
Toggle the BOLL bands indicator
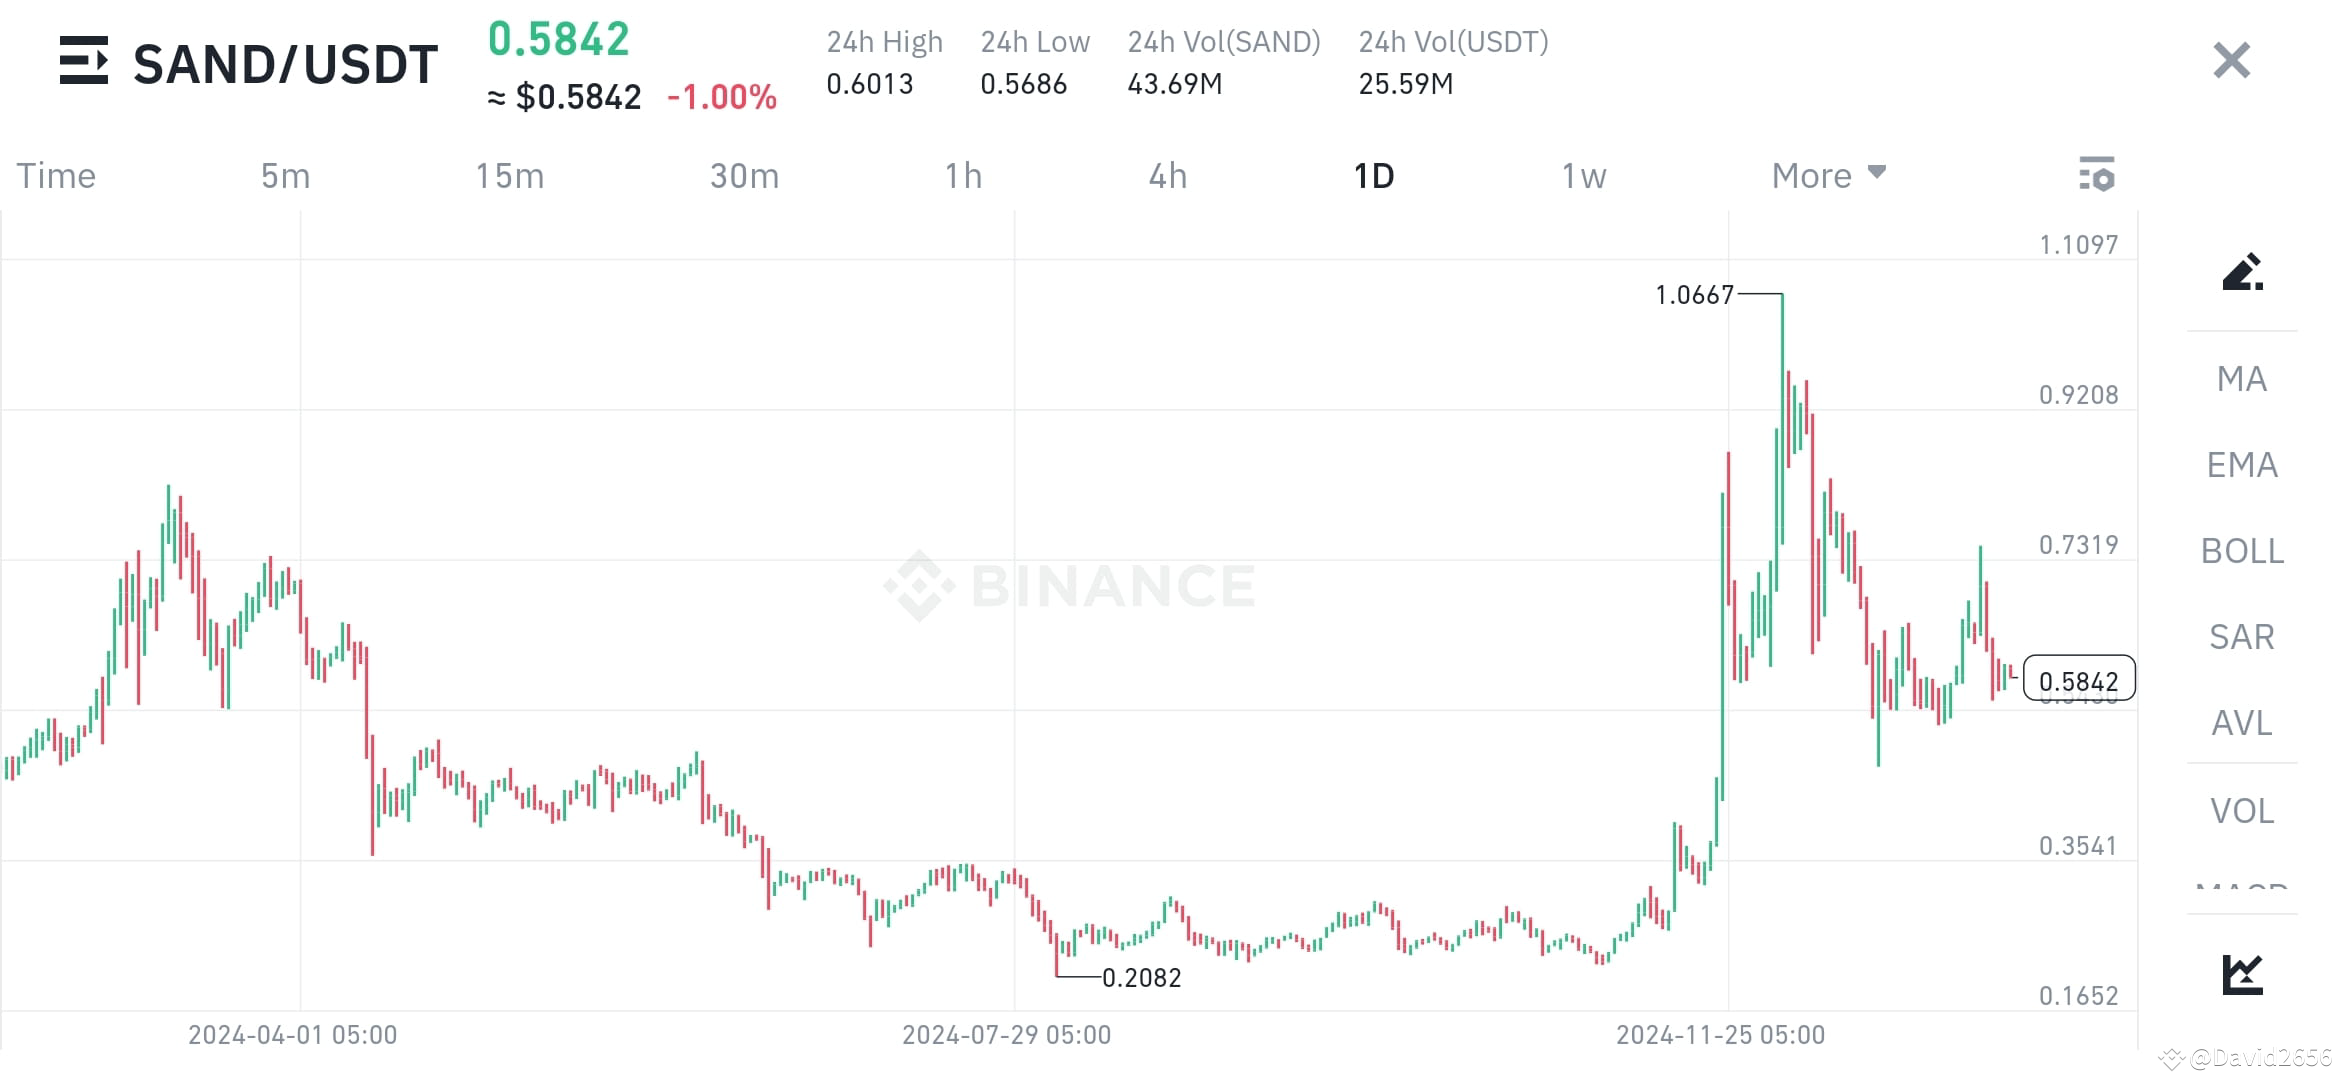2242,551
